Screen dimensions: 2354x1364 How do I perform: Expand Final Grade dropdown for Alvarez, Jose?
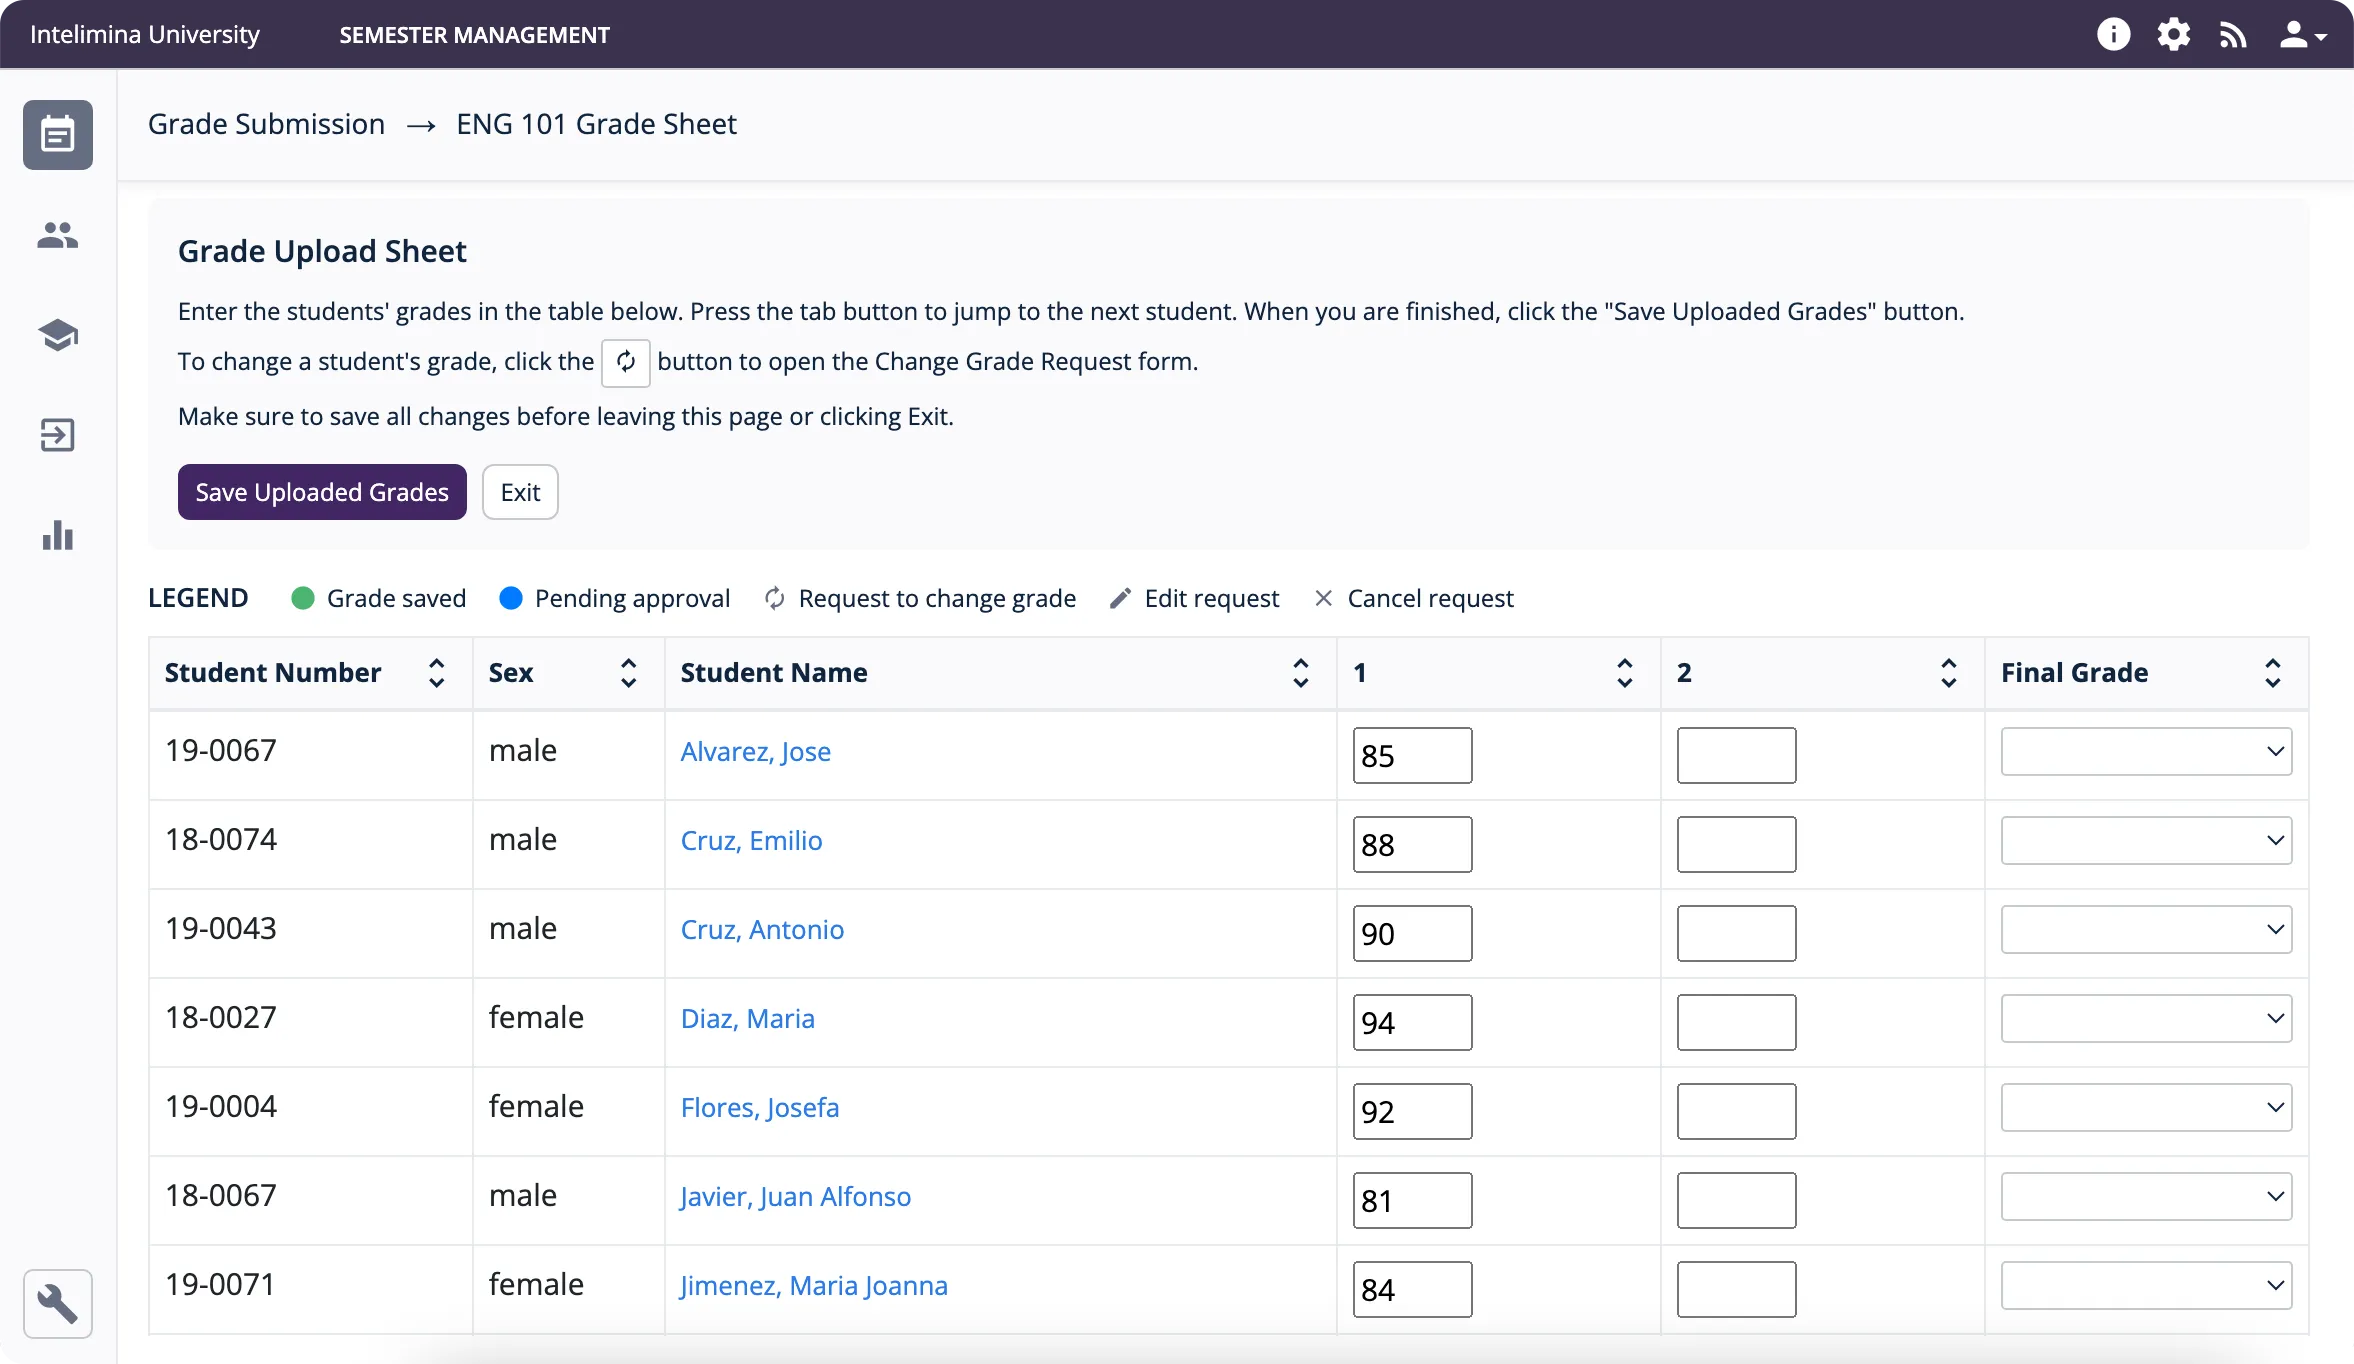tap(2146, 752)
